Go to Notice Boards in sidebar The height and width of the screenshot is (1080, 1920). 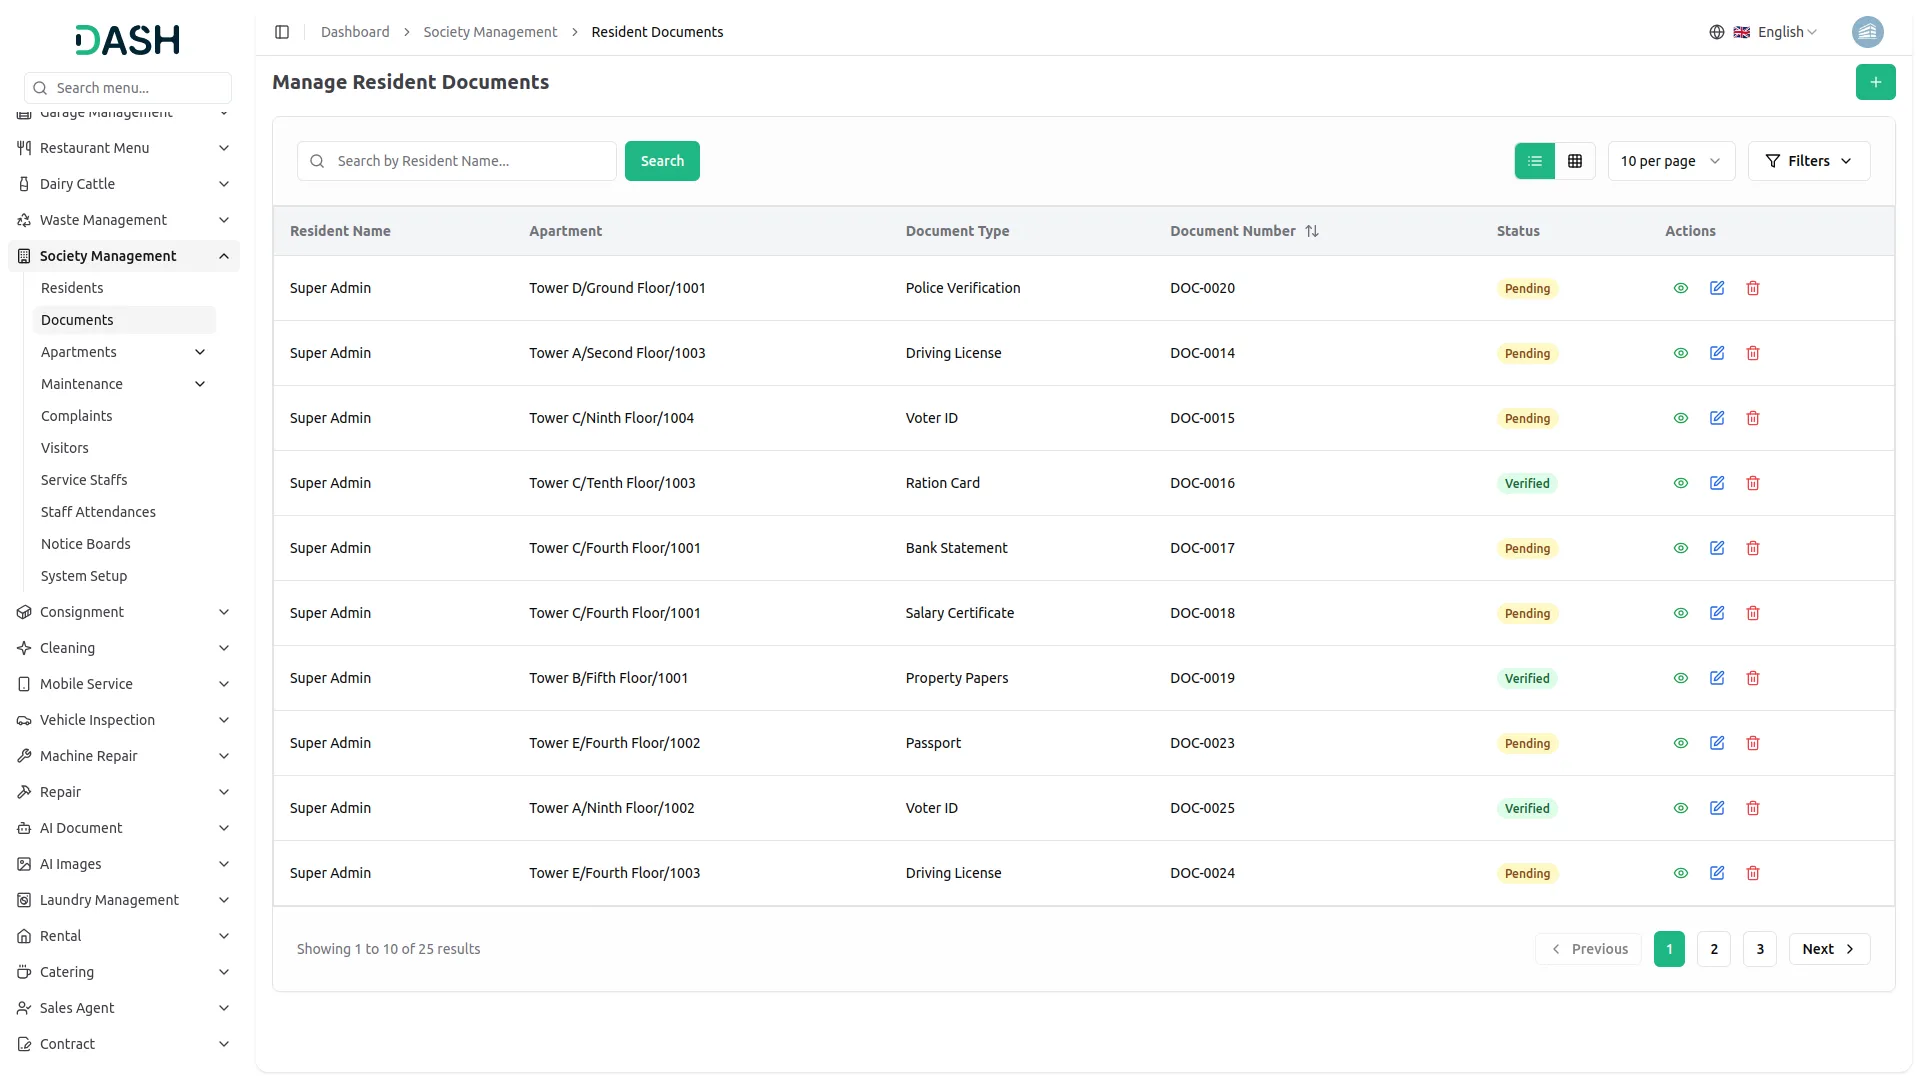(85, 544)
